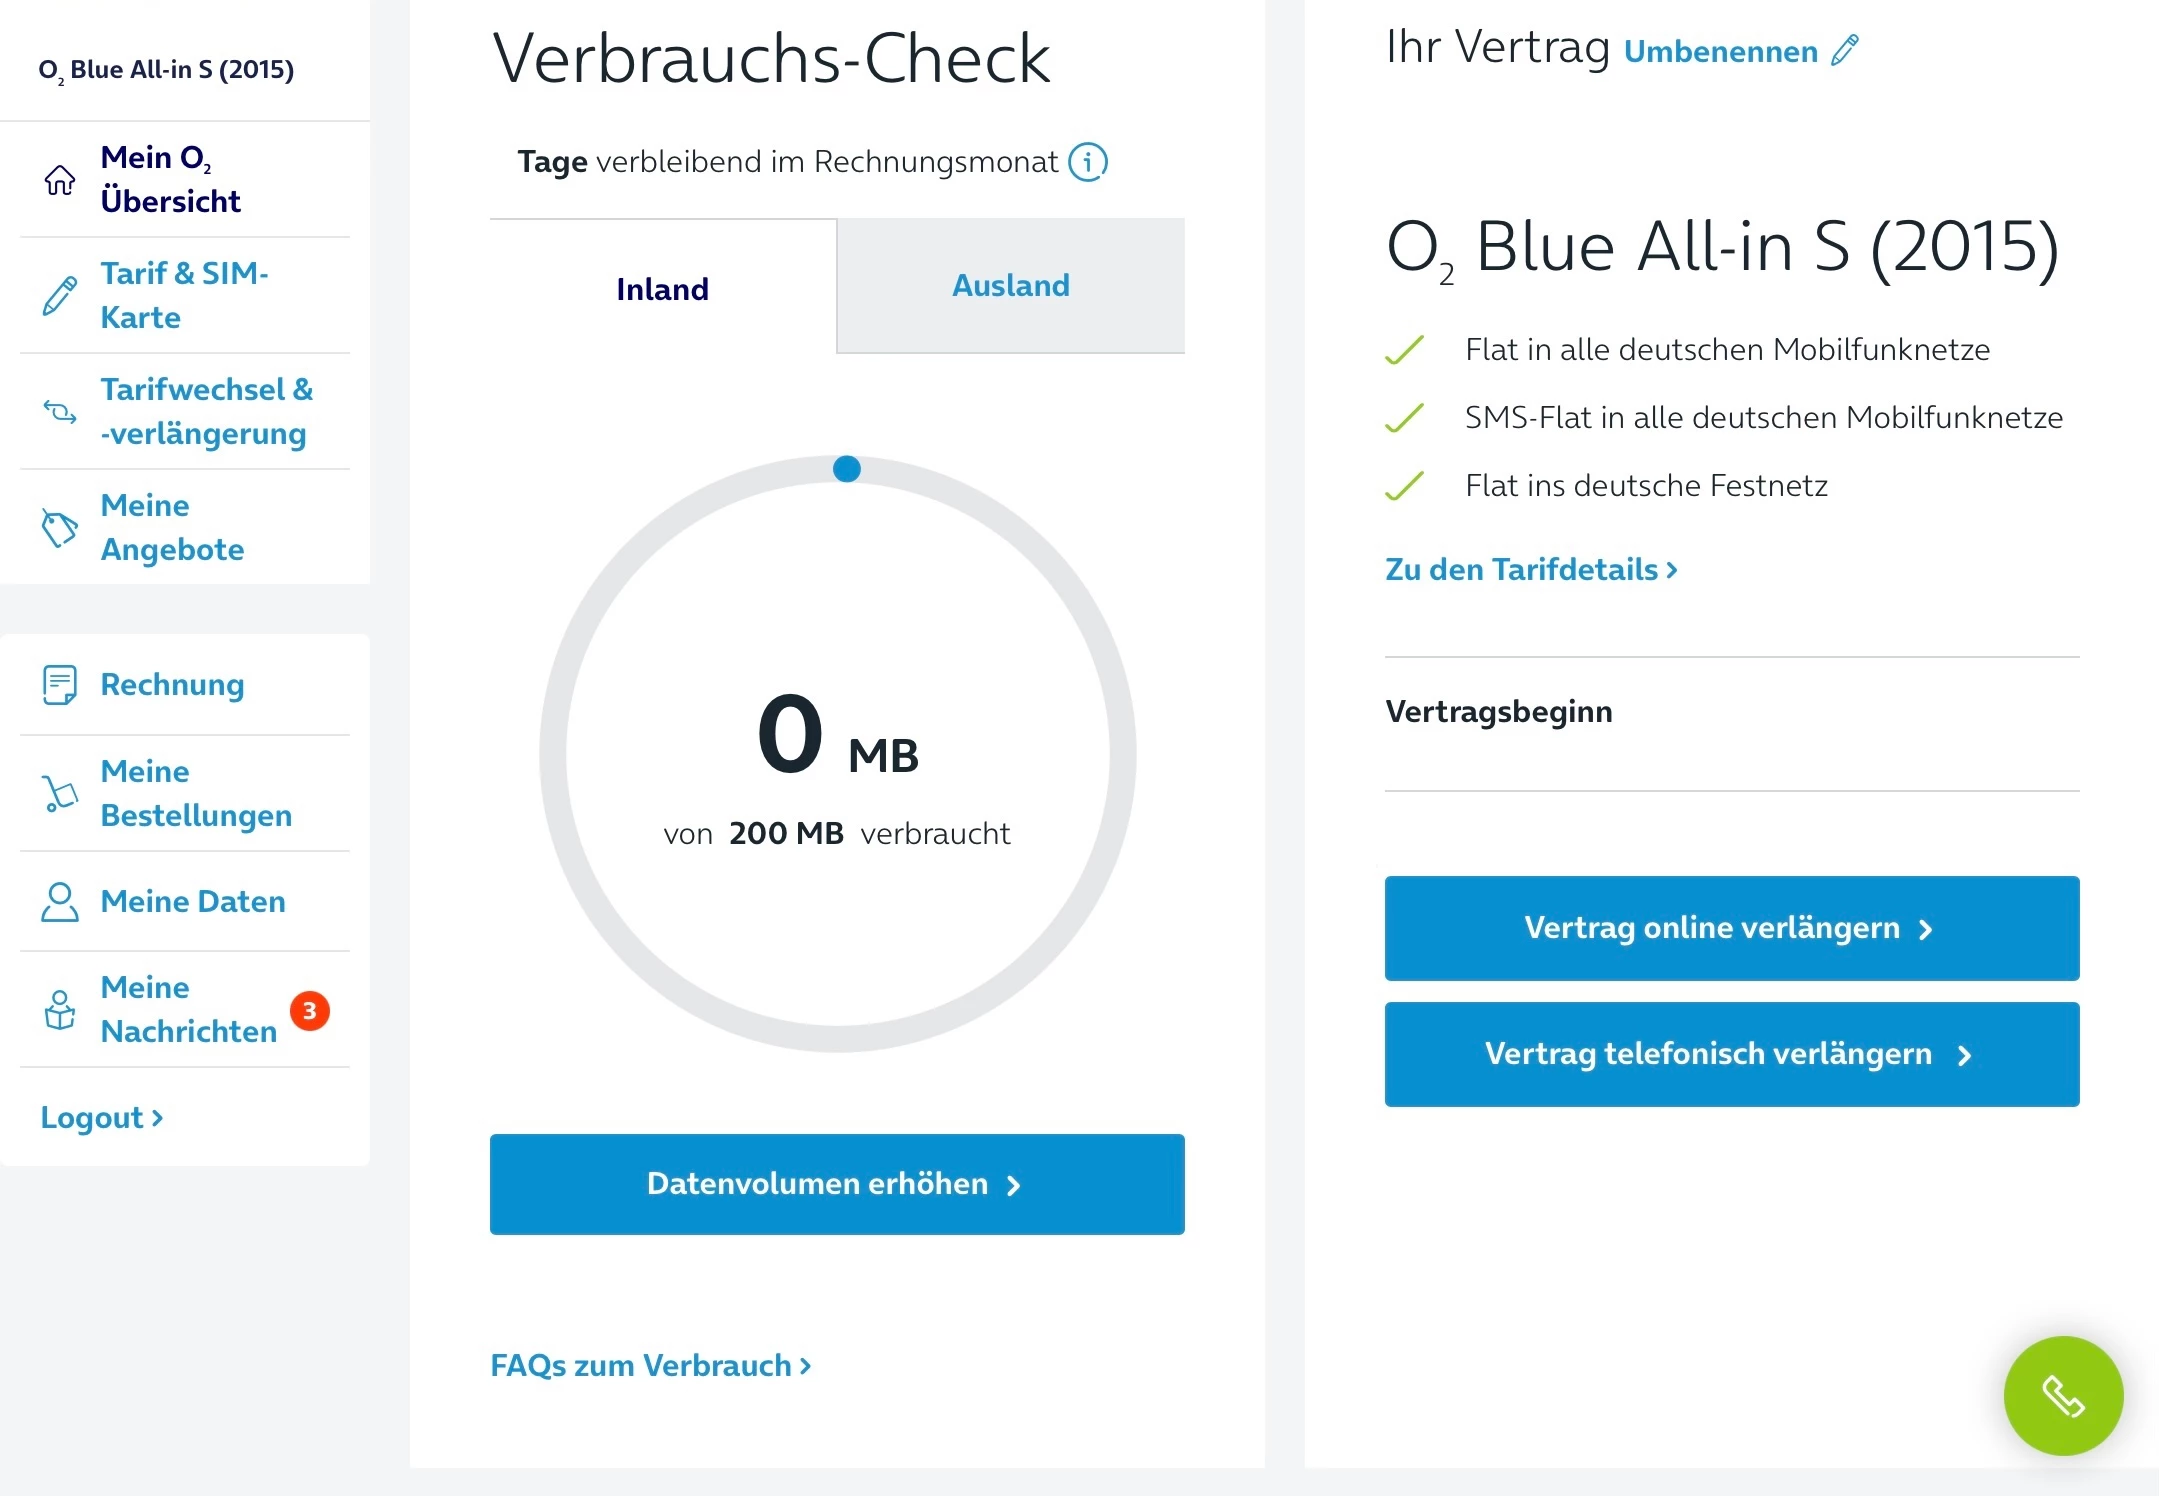The height and width of the screenshot is (1496, 2159).
Task: Click the price tag icon for Meine Angebote
Action: pyautogui.click(x=60, y=528)
